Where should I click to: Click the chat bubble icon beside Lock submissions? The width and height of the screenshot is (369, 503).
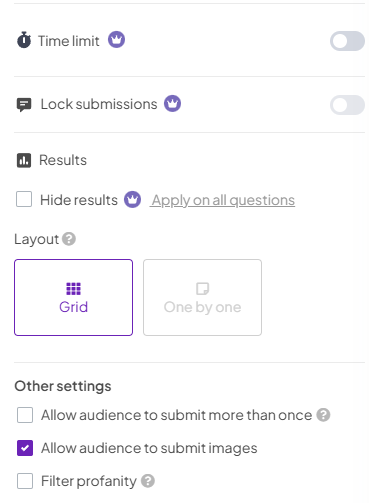pyautogui.click(x=24, y=105)
